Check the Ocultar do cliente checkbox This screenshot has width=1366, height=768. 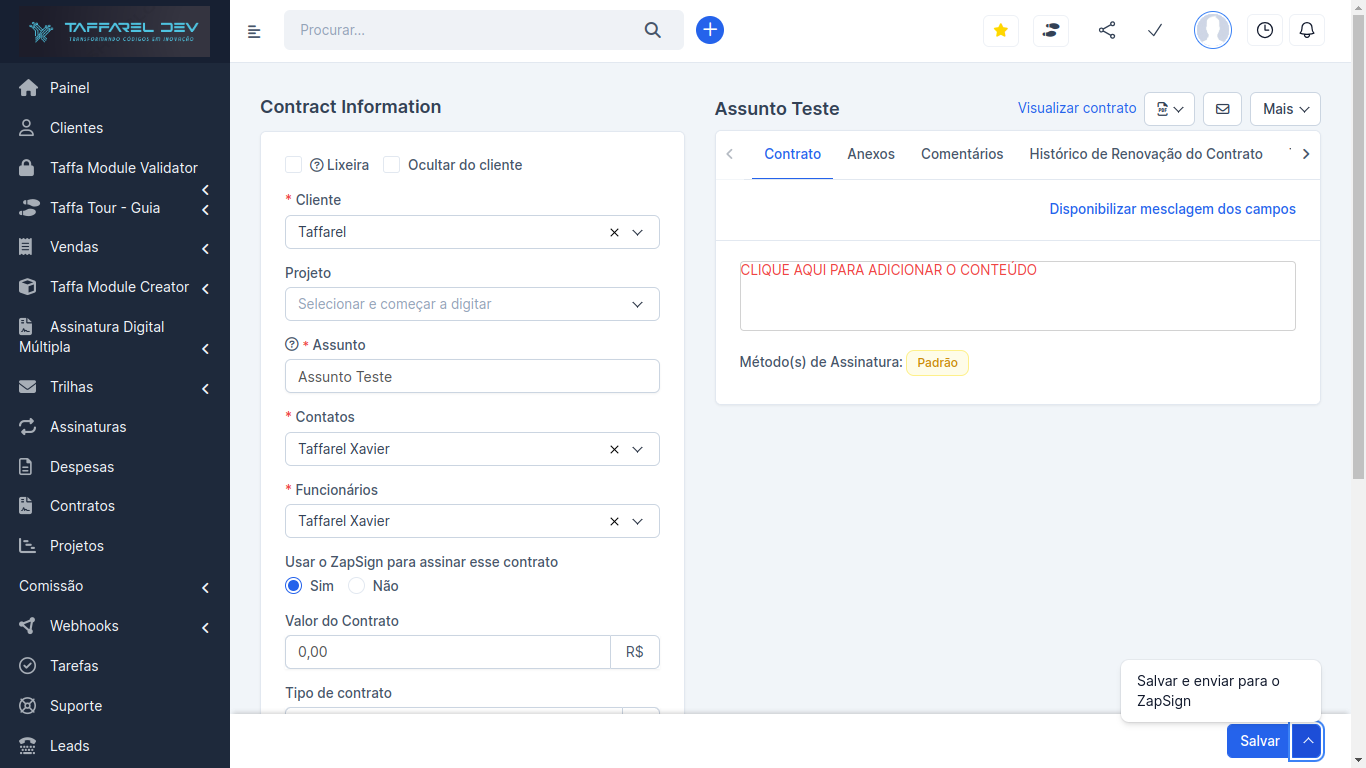[391, 164]
